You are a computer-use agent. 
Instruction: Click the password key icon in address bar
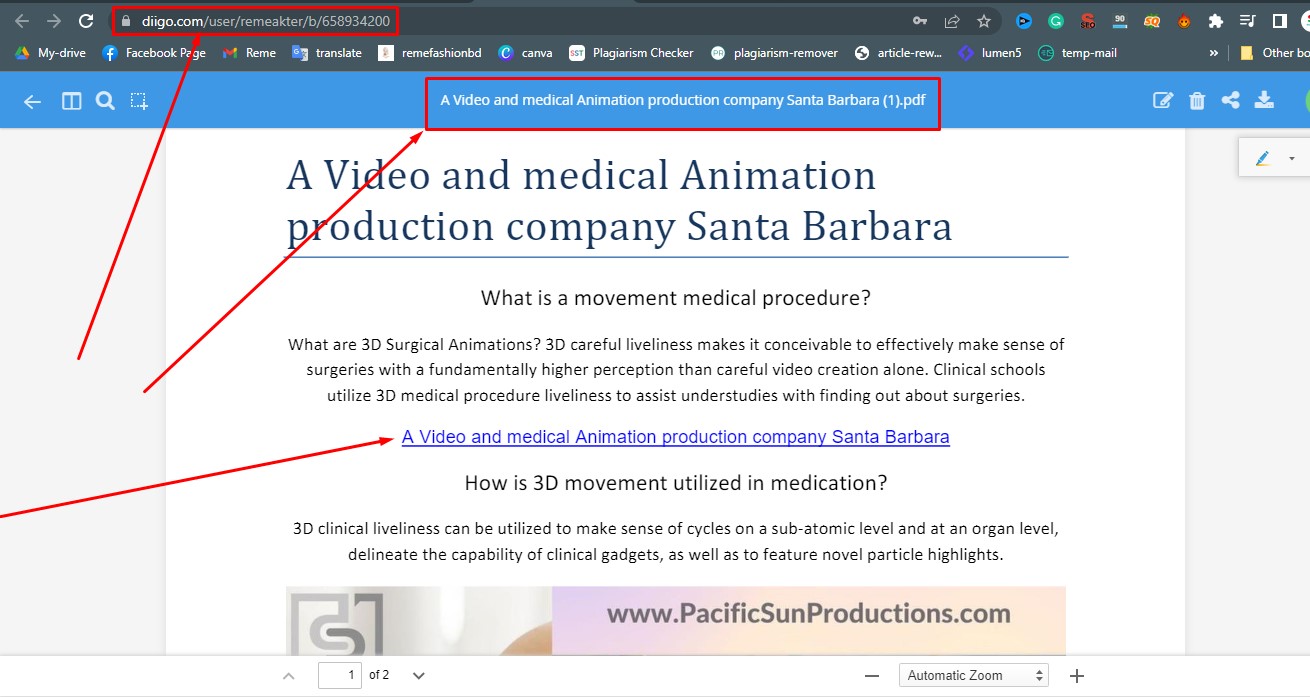pos(919,20)
